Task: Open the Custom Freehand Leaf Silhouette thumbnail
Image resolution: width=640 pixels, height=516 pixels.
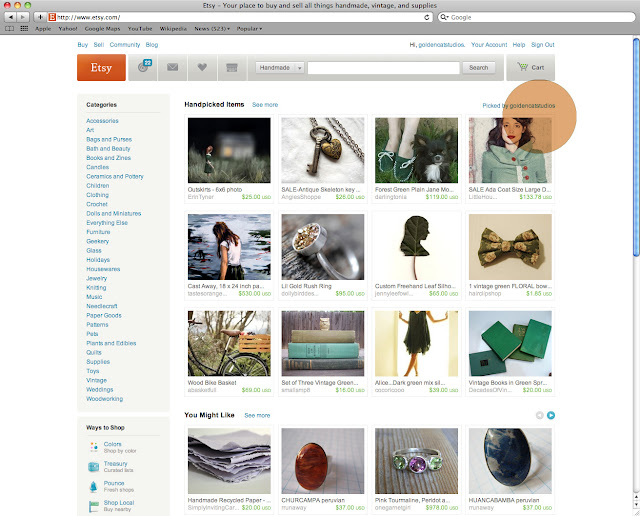Action: tap(416, 247)
